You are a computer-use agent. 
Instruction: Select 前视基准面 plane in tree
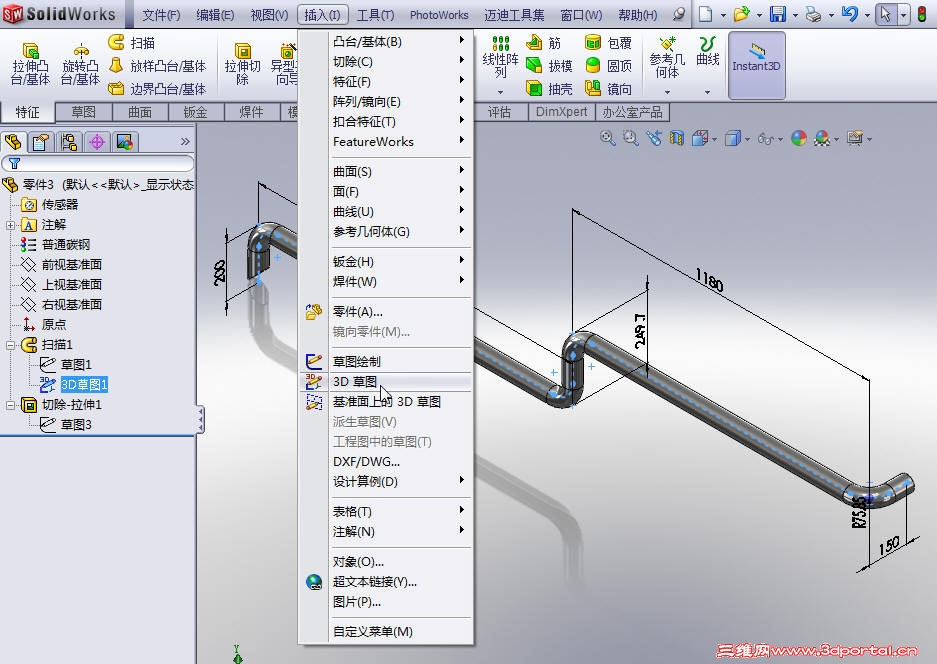point(72,265)
